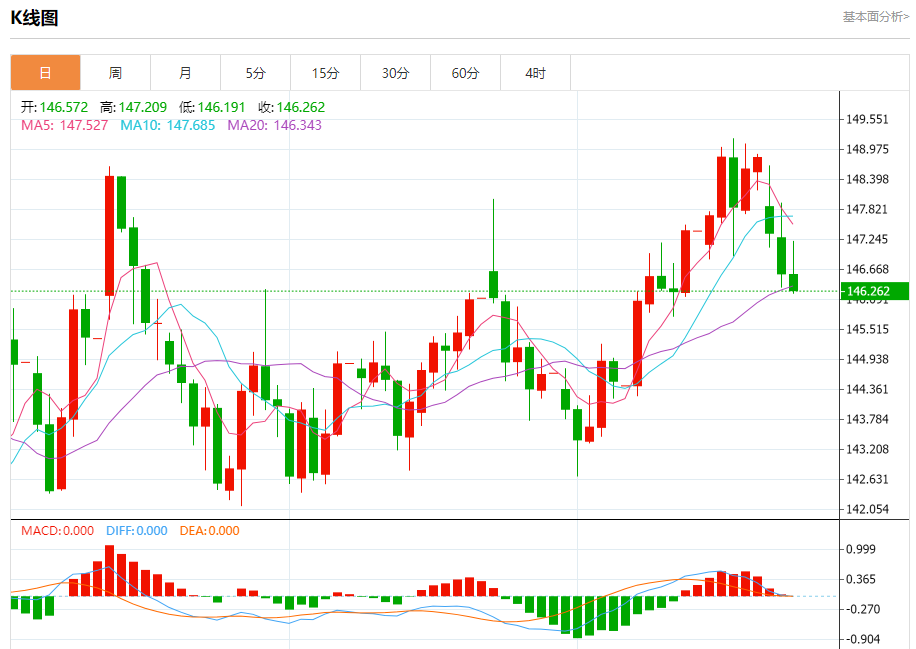
Task: Open the 基本面分析 link
Action: [x=876, y=17]
